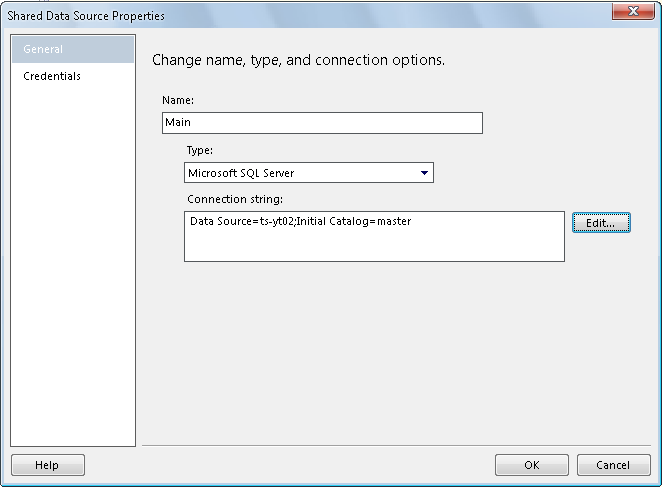Click the Name: label

[178, 100]
